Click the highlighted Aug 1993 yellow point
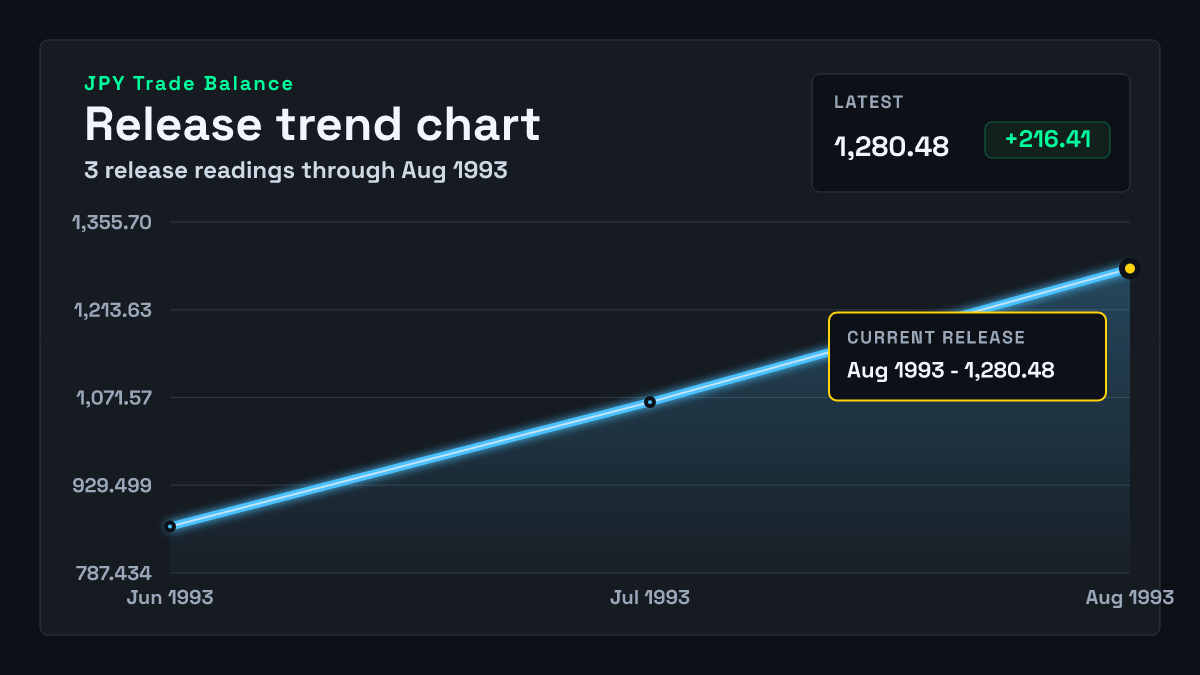Viewport: 1200px width, 675px height. click(x=1130, y=268)
